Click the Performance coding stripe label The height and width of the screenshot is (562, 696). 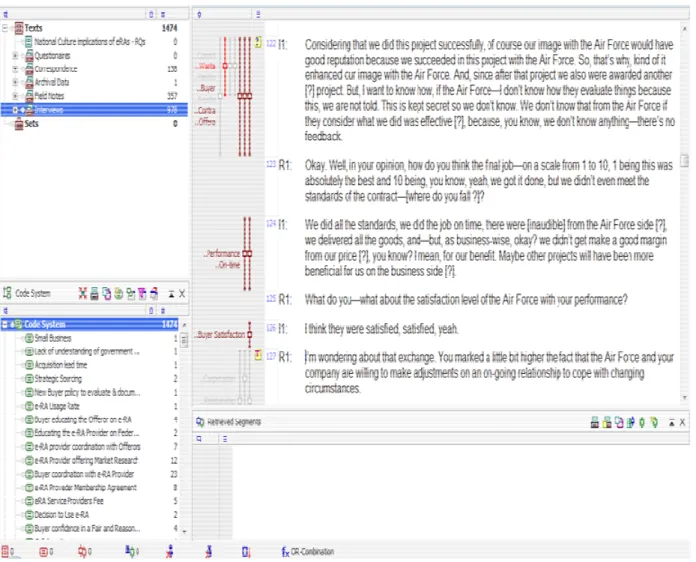pyautogui.click(x=221, y=253)
